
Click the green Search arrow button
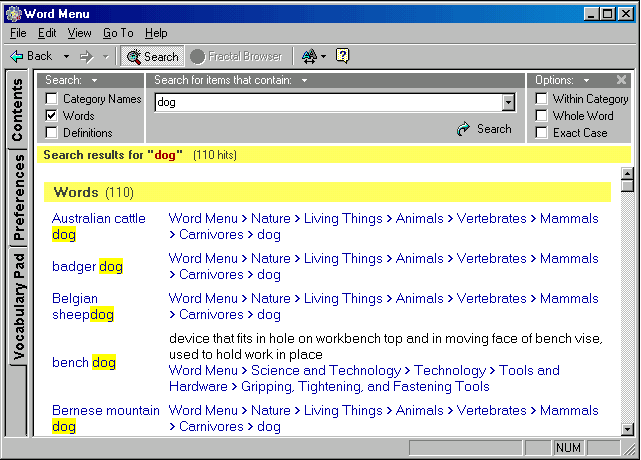(x=484, y=129)
